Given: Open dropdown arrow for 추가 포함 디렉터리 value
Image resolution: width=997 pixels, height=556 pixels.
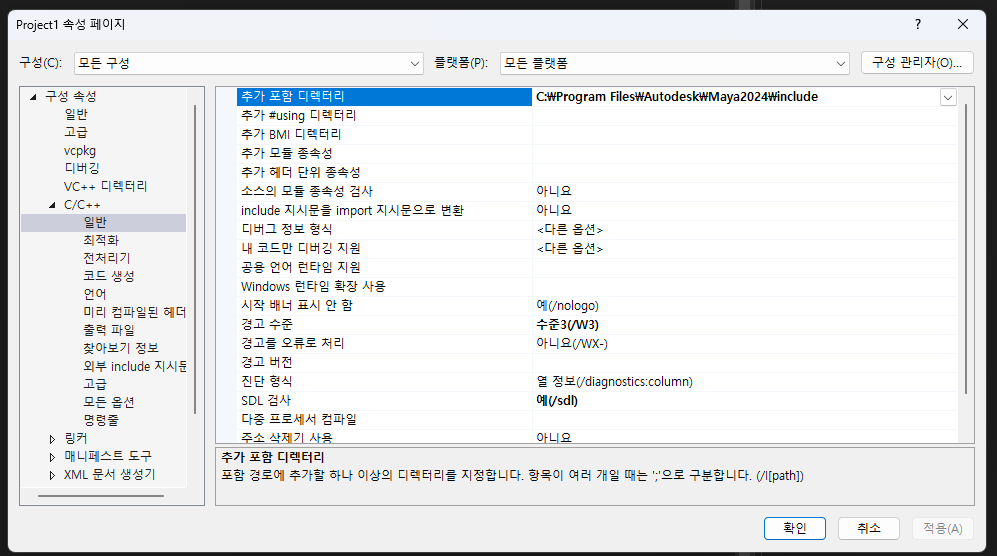Looking at the screenshot, I should tap(948, 97).
